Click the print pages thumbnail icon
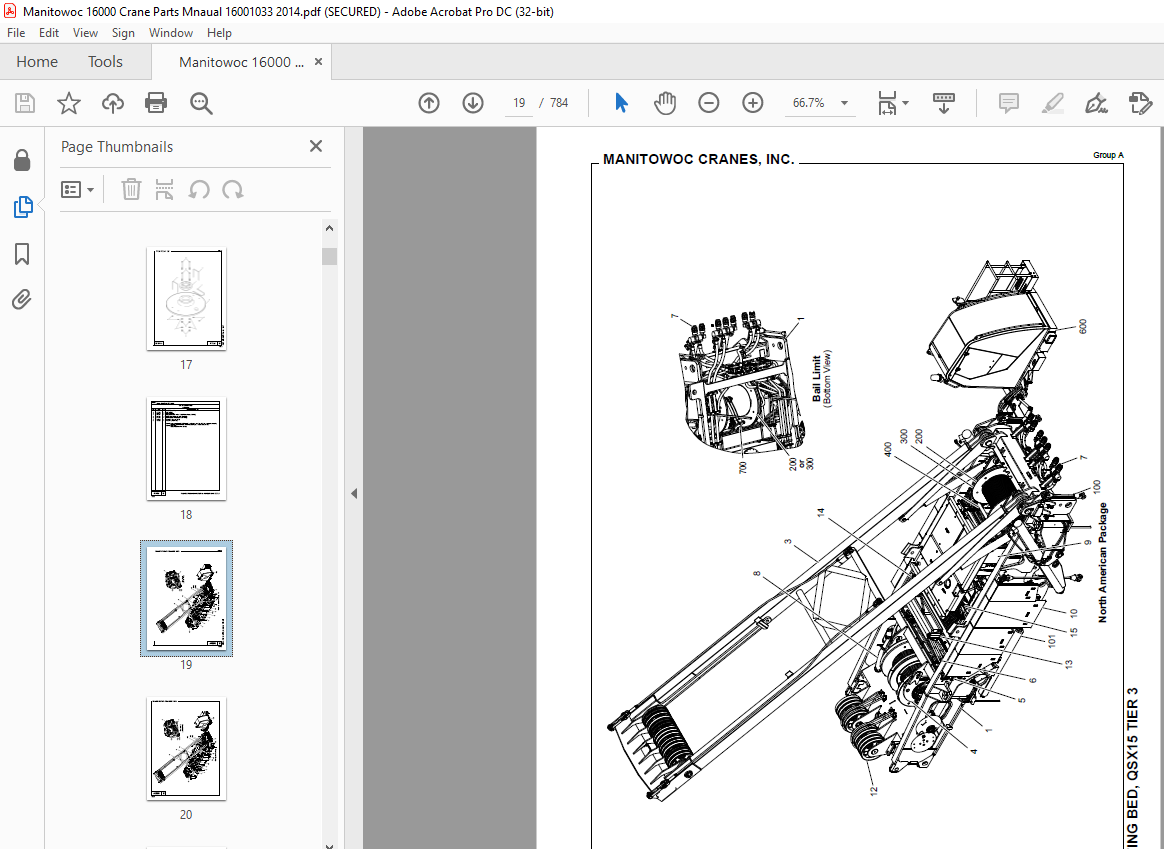 [164, 189]
